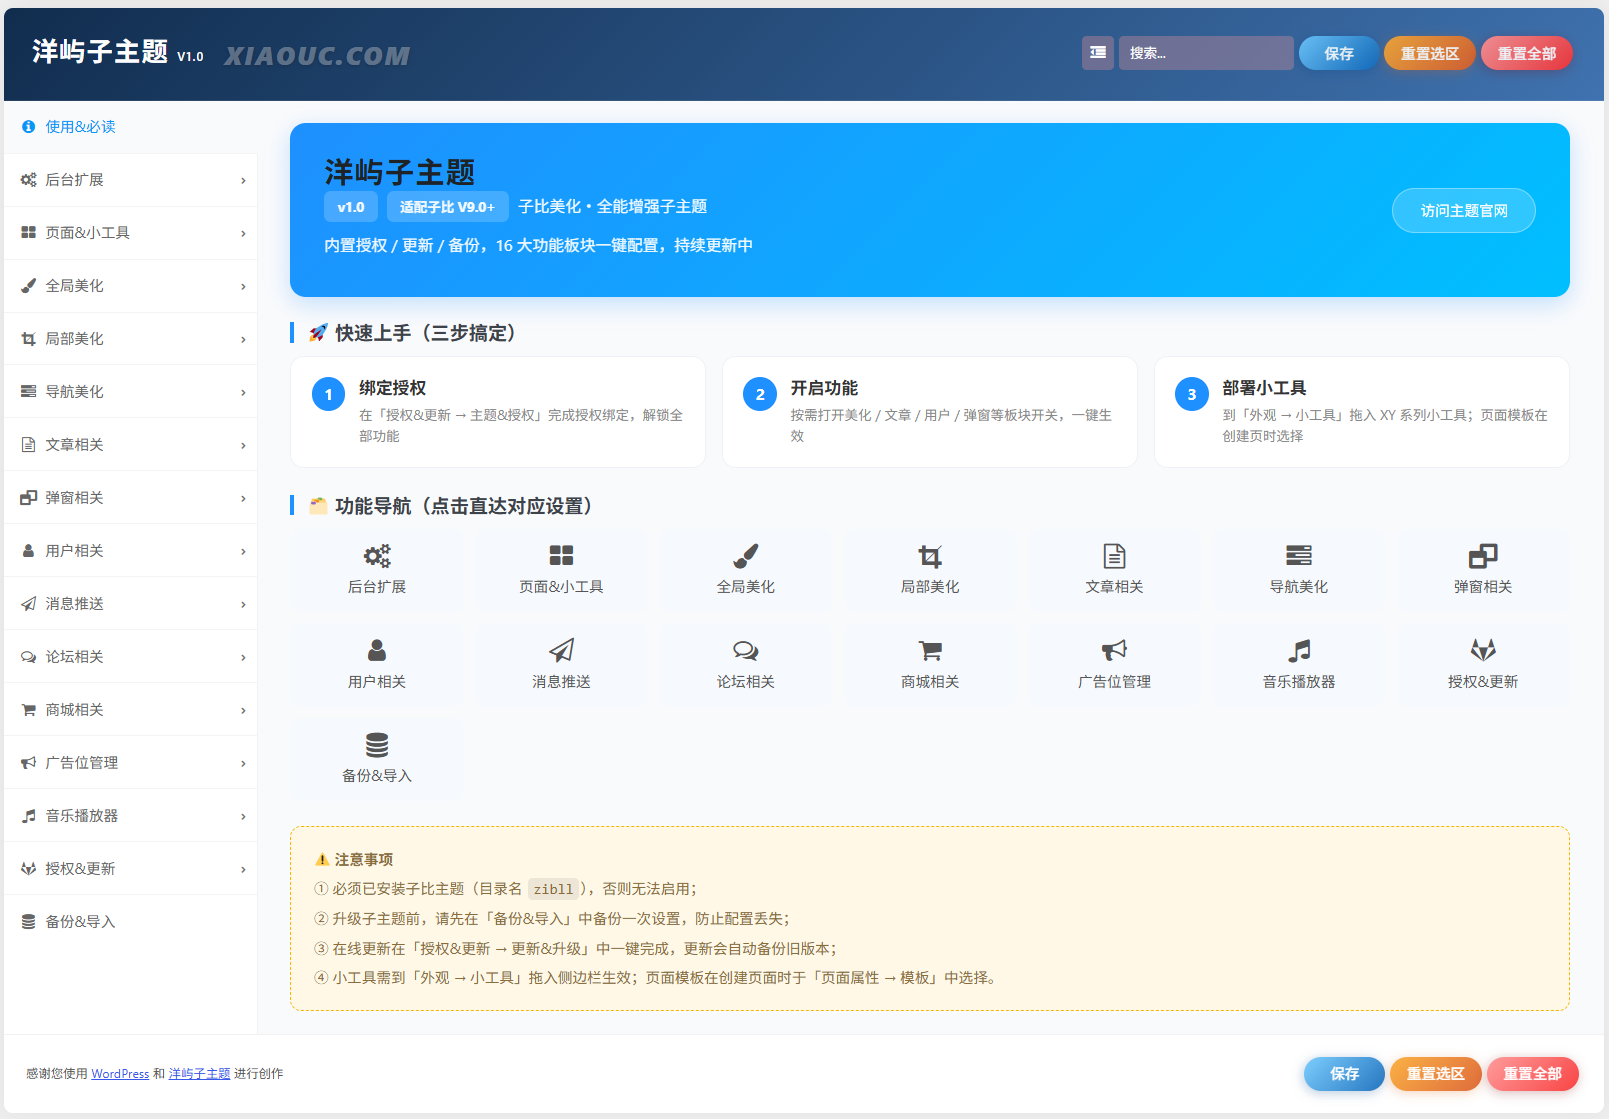The image size is (1609, 1119).
Task: Select 广告位管理 label in the sidebar menu
Action: coord(81,763)
